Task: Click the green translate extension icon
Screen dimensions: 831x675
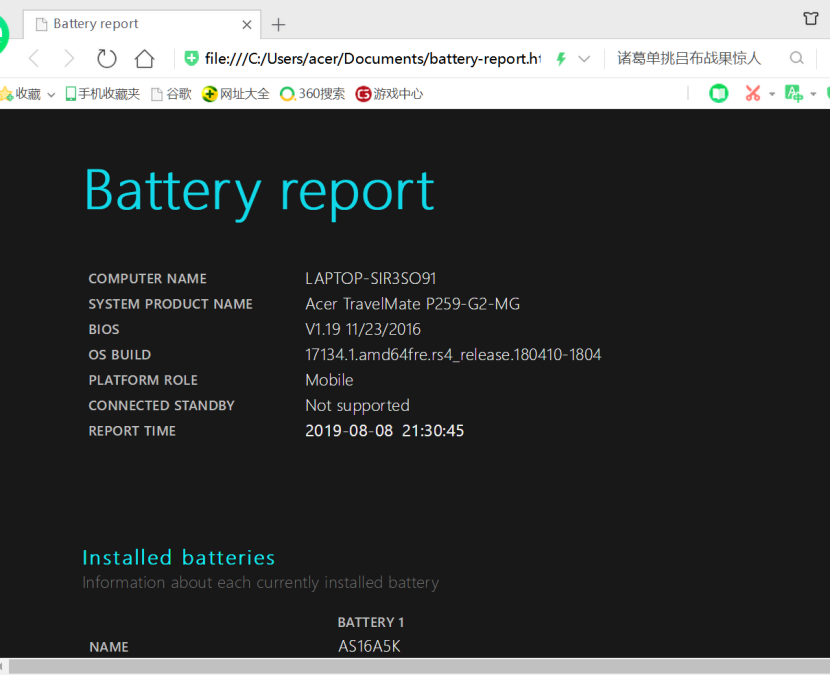Action: point(794,93)
